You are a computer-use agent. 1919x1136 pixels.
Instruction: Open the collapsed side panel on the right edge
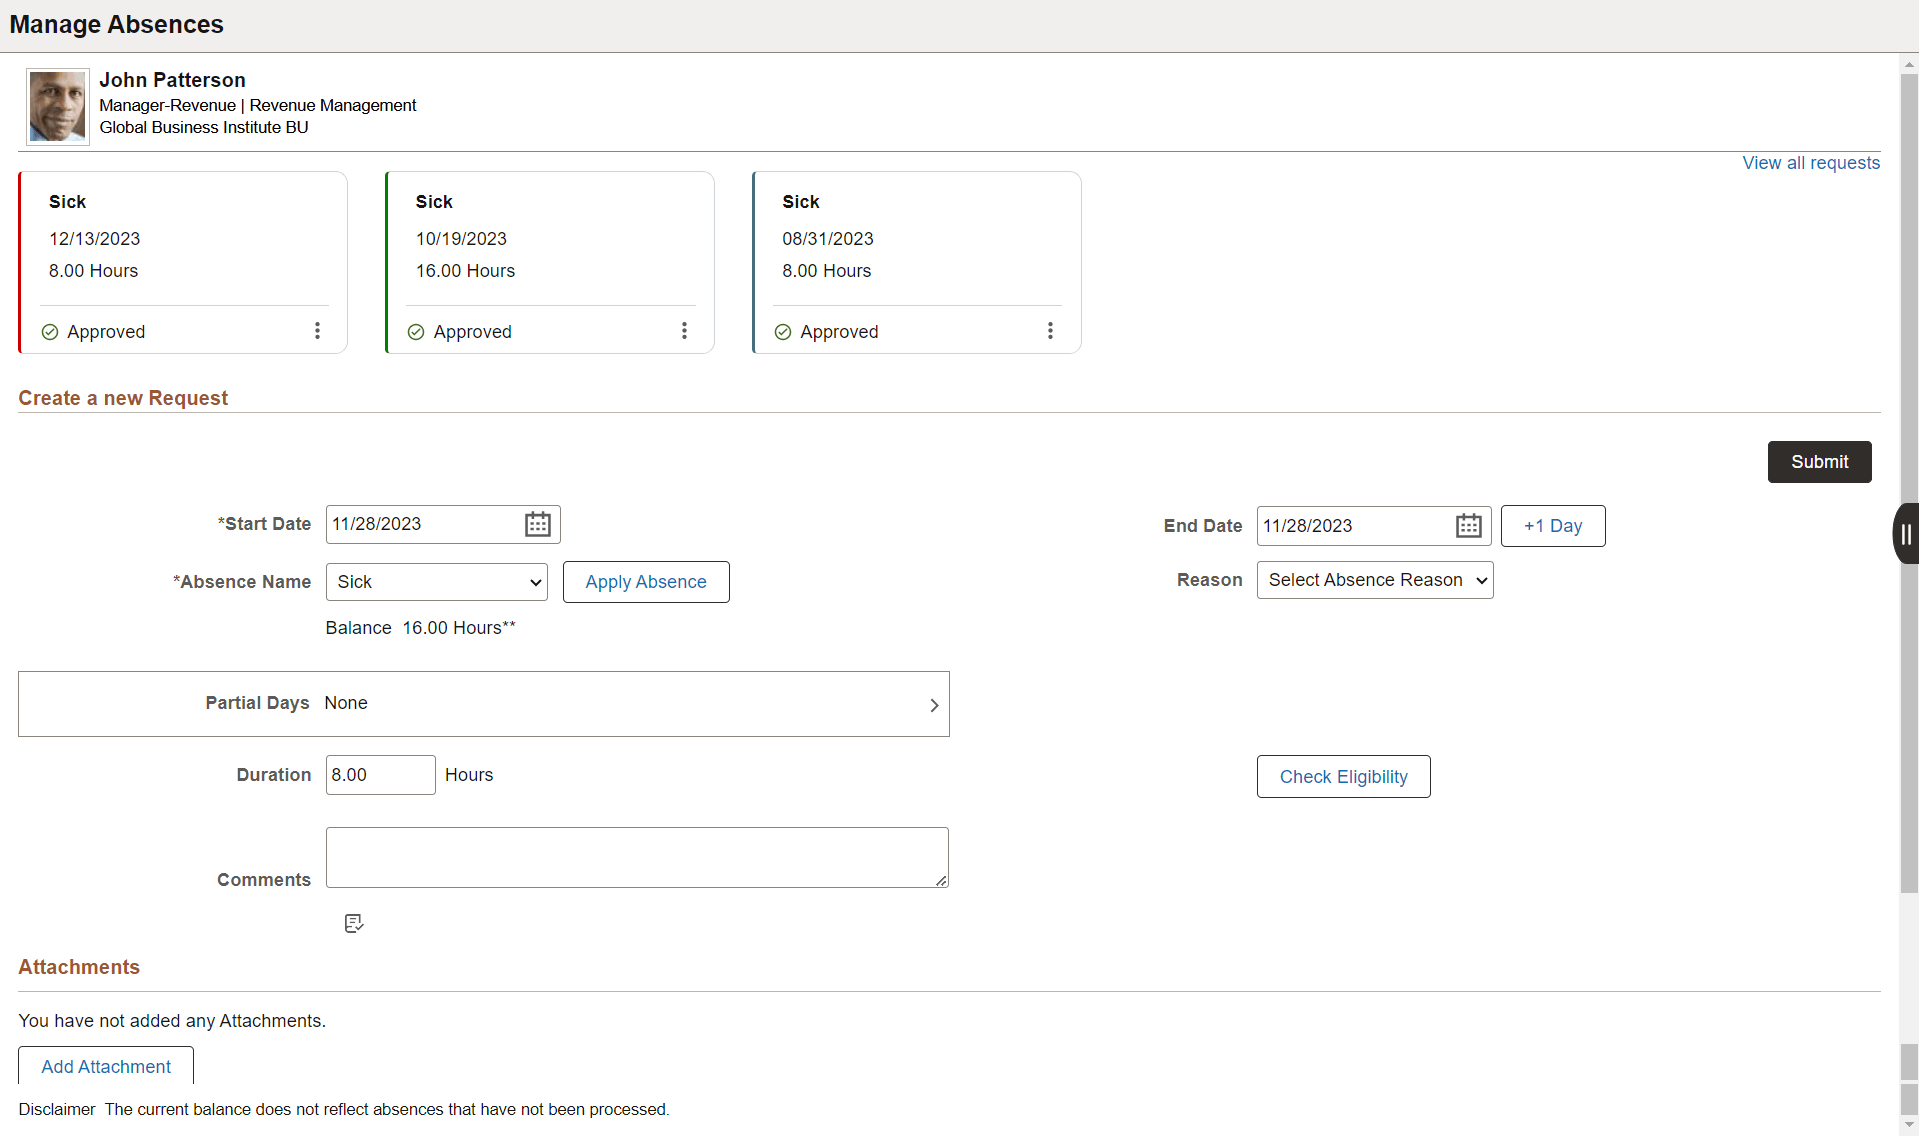[1906, 533]
